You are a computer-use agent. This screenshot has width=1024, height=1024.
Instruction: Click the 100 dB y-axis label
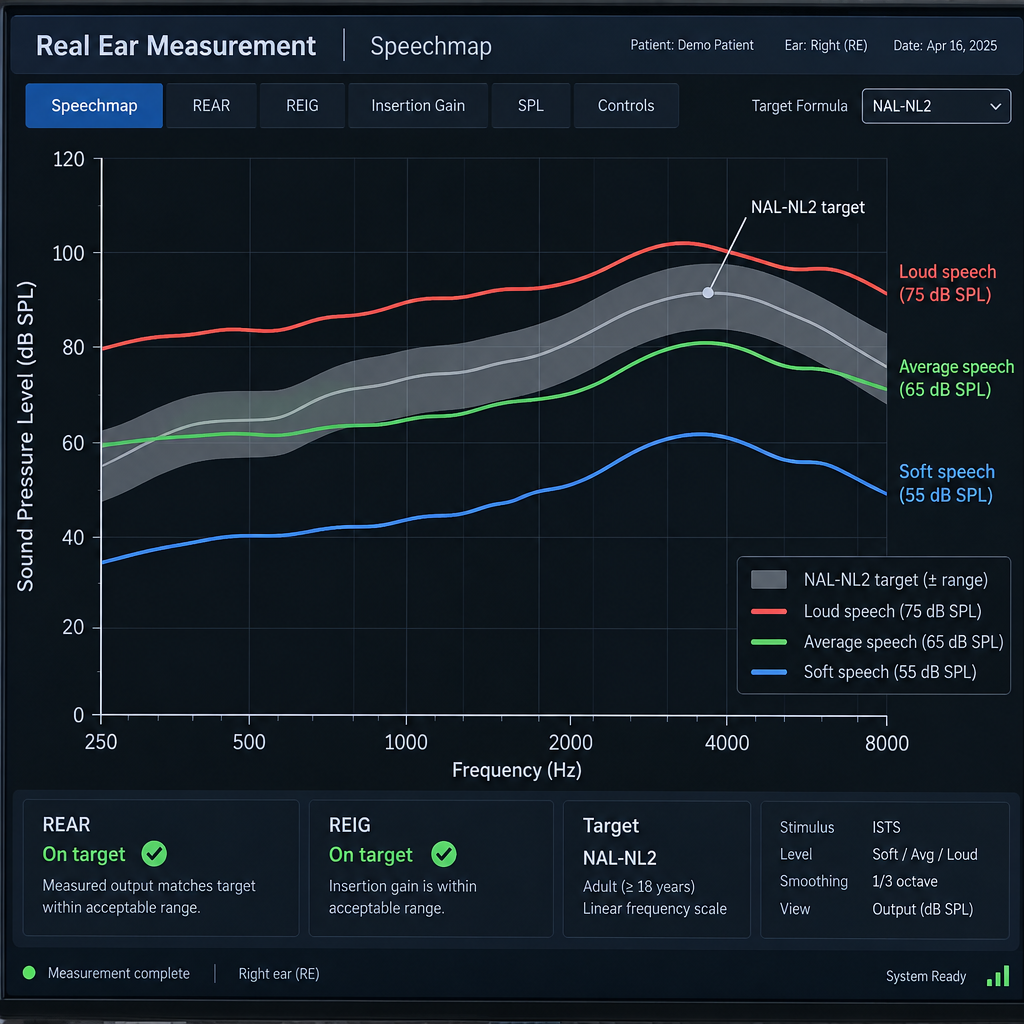pos(68,253)
